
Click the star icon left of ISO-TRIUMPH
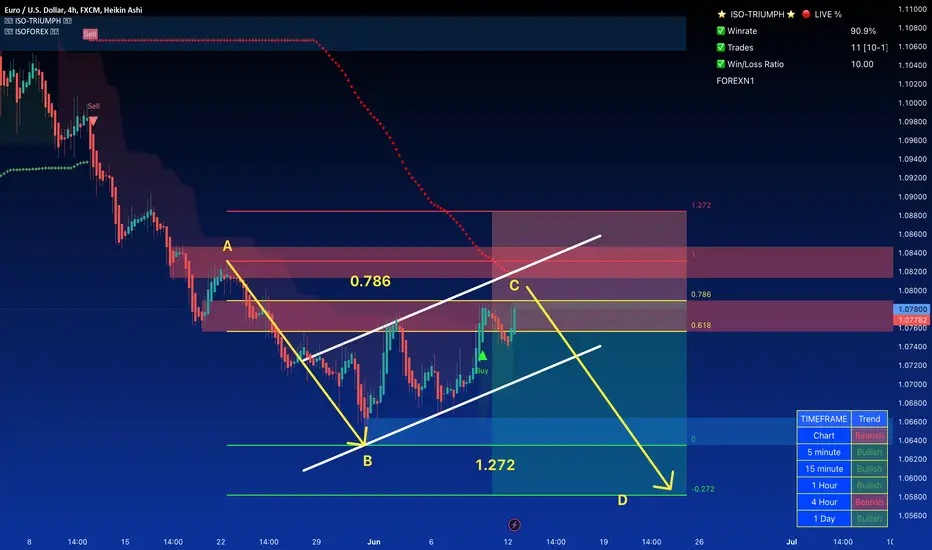coord(722,14)
